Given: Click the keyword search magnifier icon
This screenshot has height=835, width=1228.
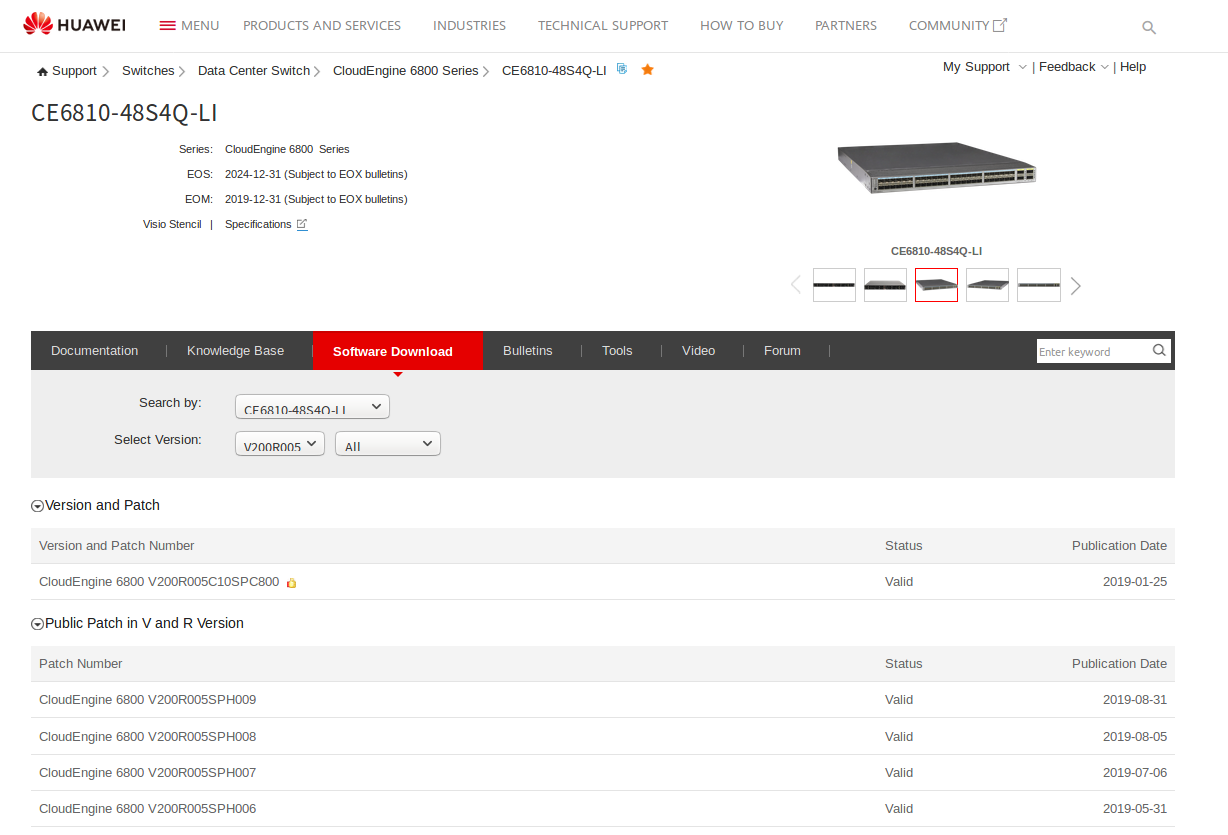Looking at the screenshot, I should click(1159, 350).
